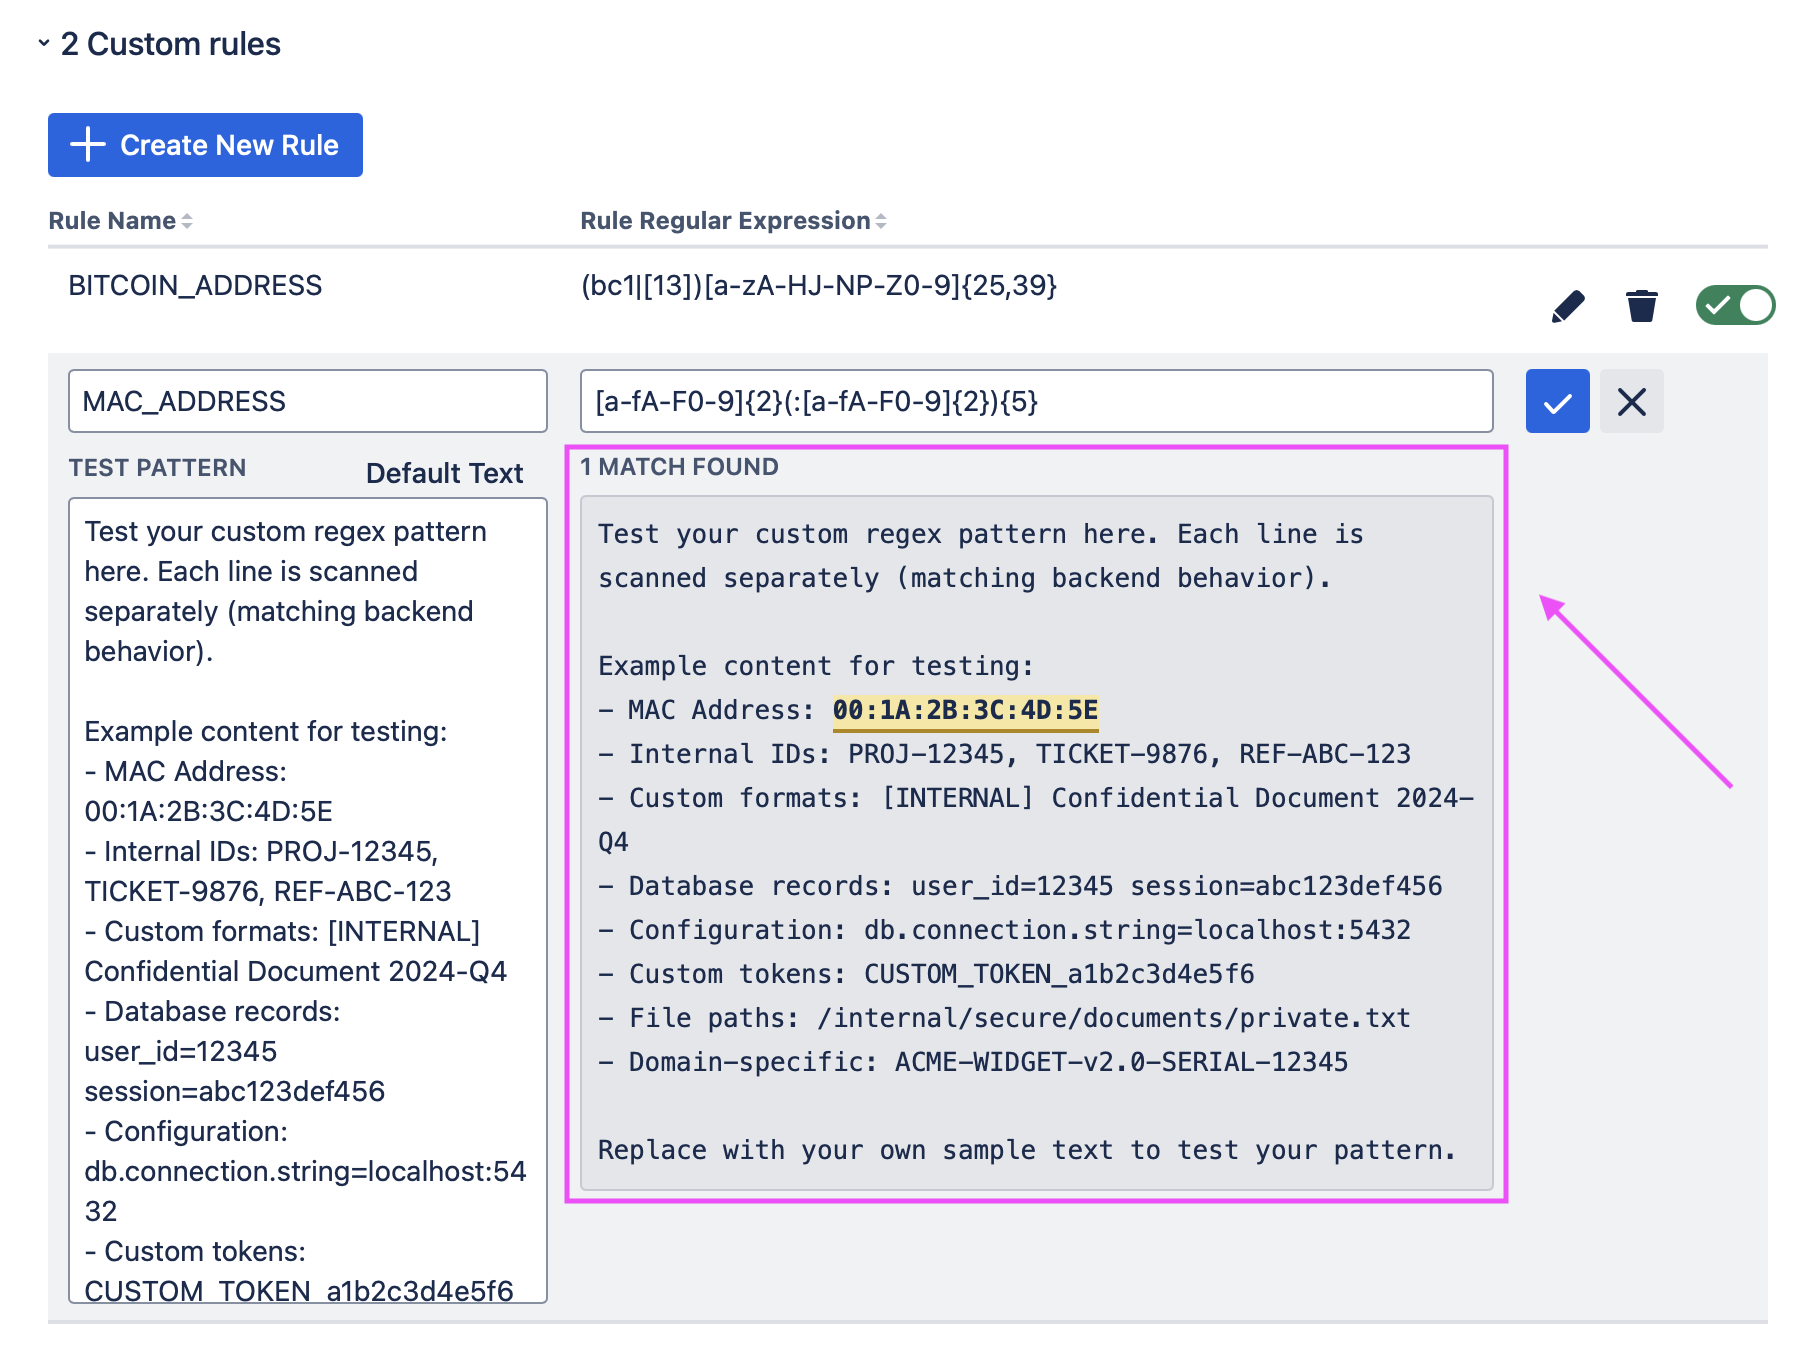Select the highlighted 00:1A:2B:3C:4D:5E match
Screen dimensions: 1804x1348
tap(965, 710)
